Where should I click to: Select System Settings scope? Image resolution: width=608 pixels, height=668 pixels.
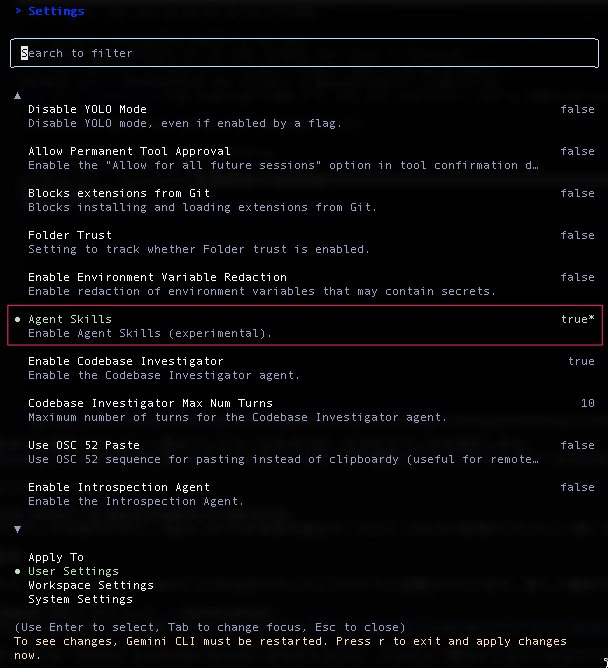click(80, 599)
